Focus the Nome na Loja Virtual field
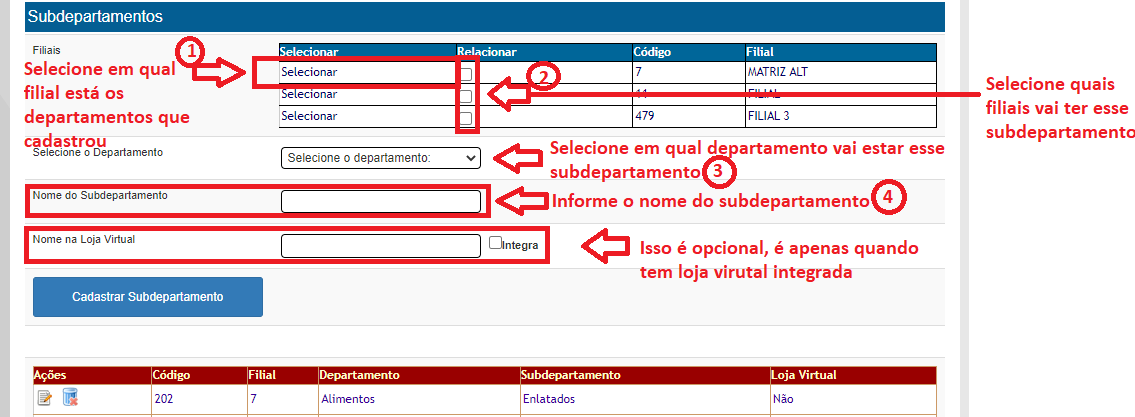 [381, 246]
